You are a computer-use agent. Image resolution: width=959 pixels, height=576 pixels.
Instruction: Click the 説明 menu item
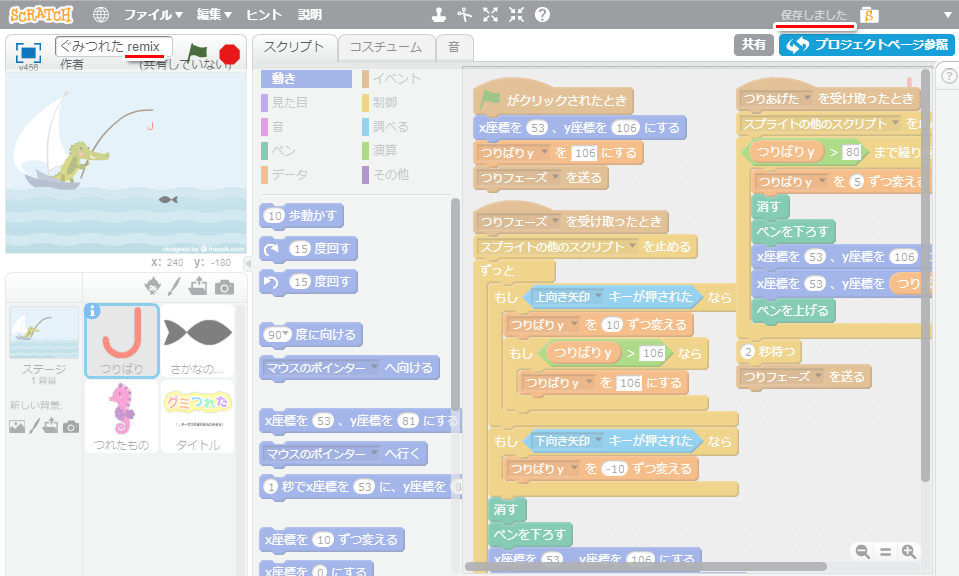309,15
